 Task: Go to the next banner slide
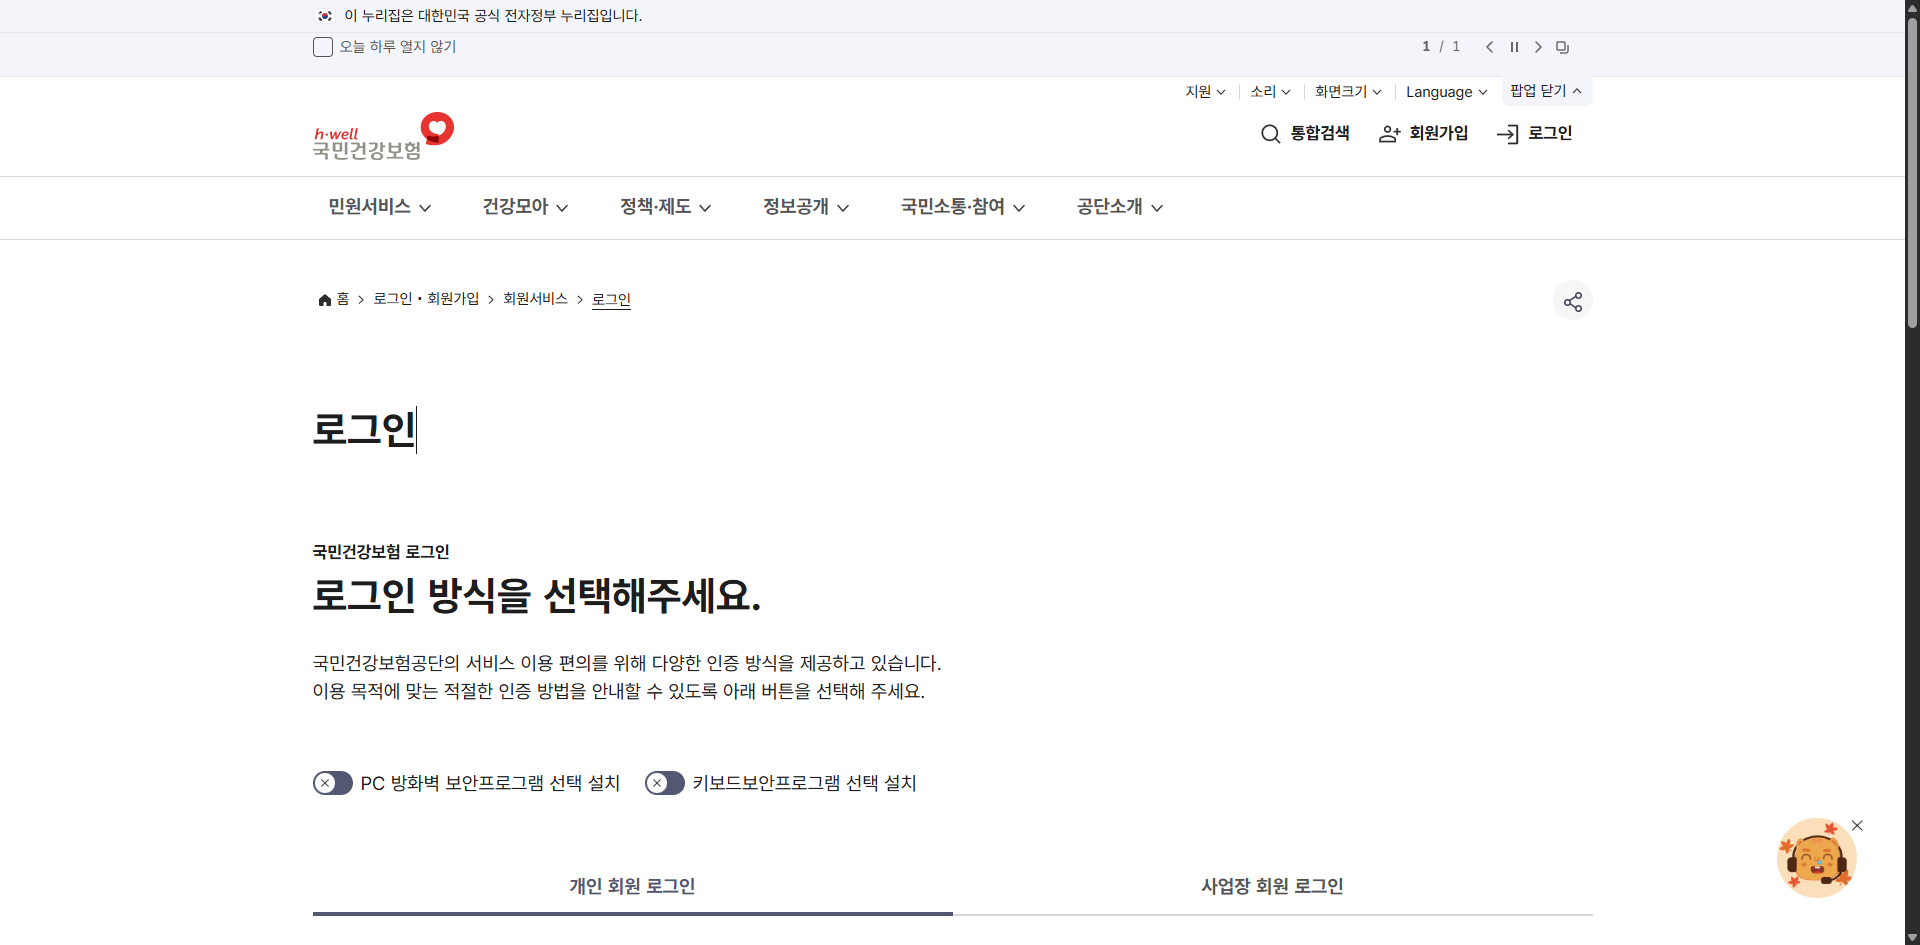tap(1537, 46)
